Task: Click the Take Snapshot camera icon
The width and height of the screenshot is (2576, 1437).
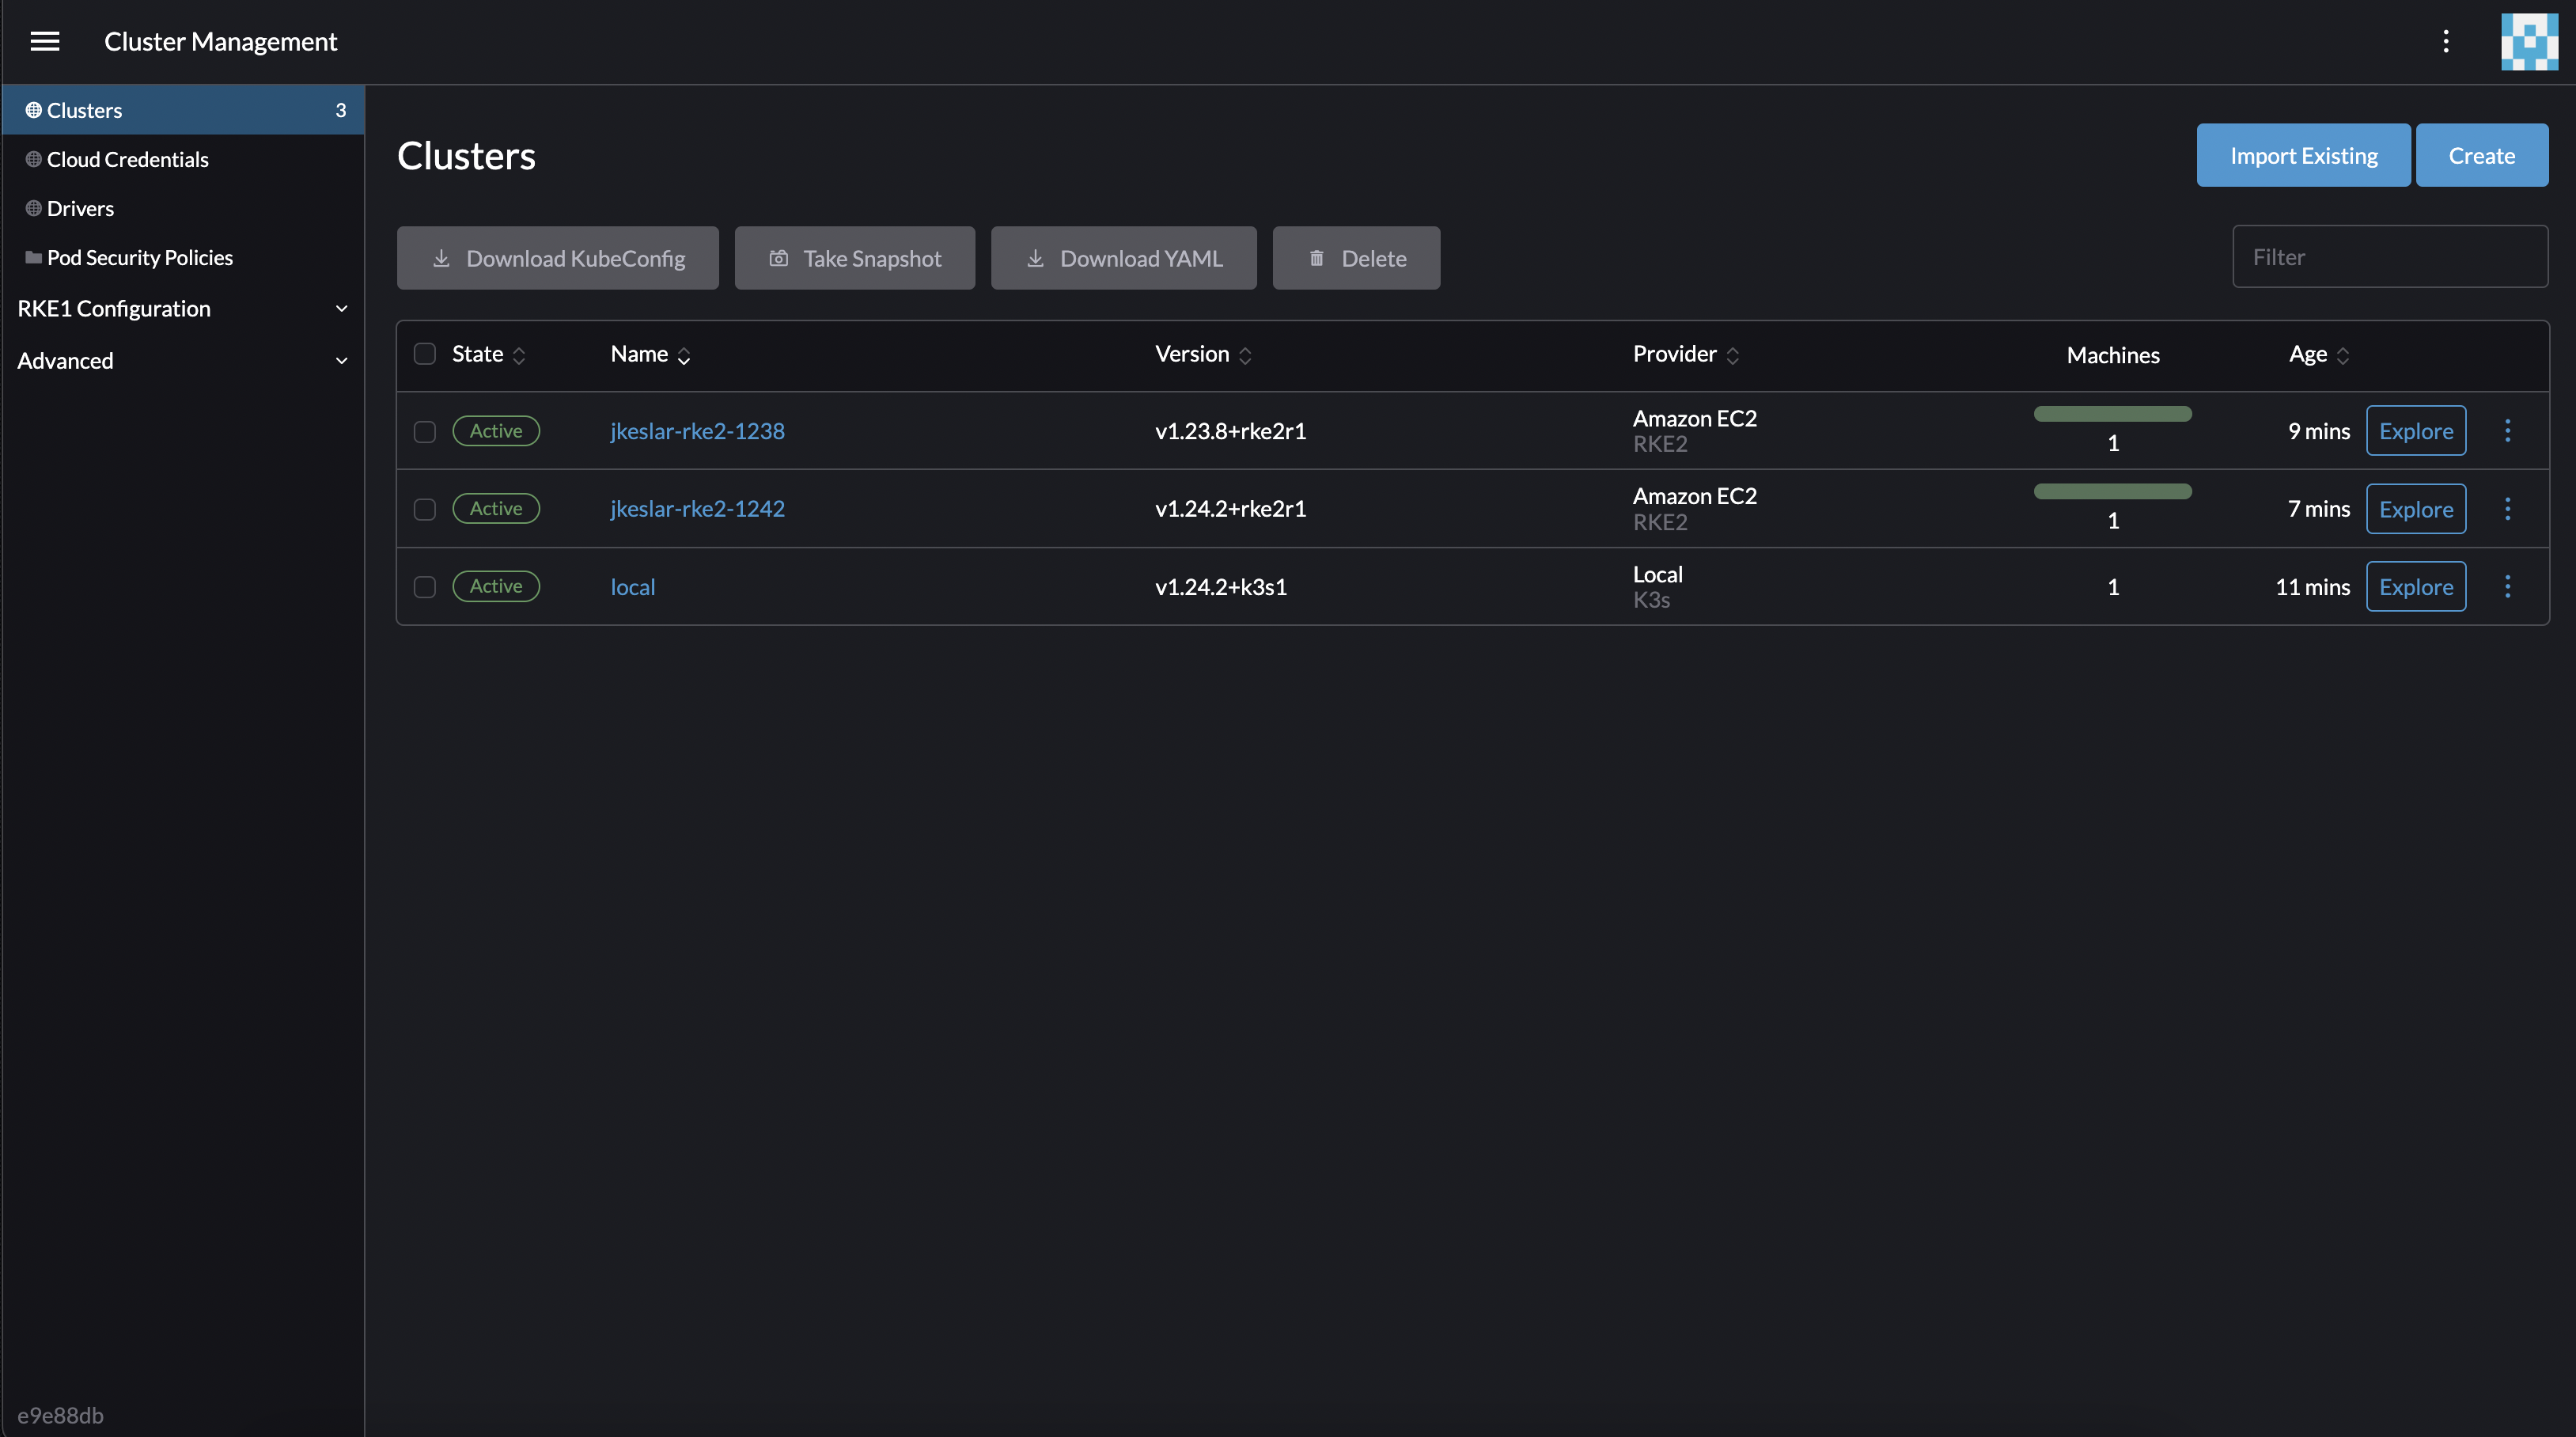Action: (780, 257)
